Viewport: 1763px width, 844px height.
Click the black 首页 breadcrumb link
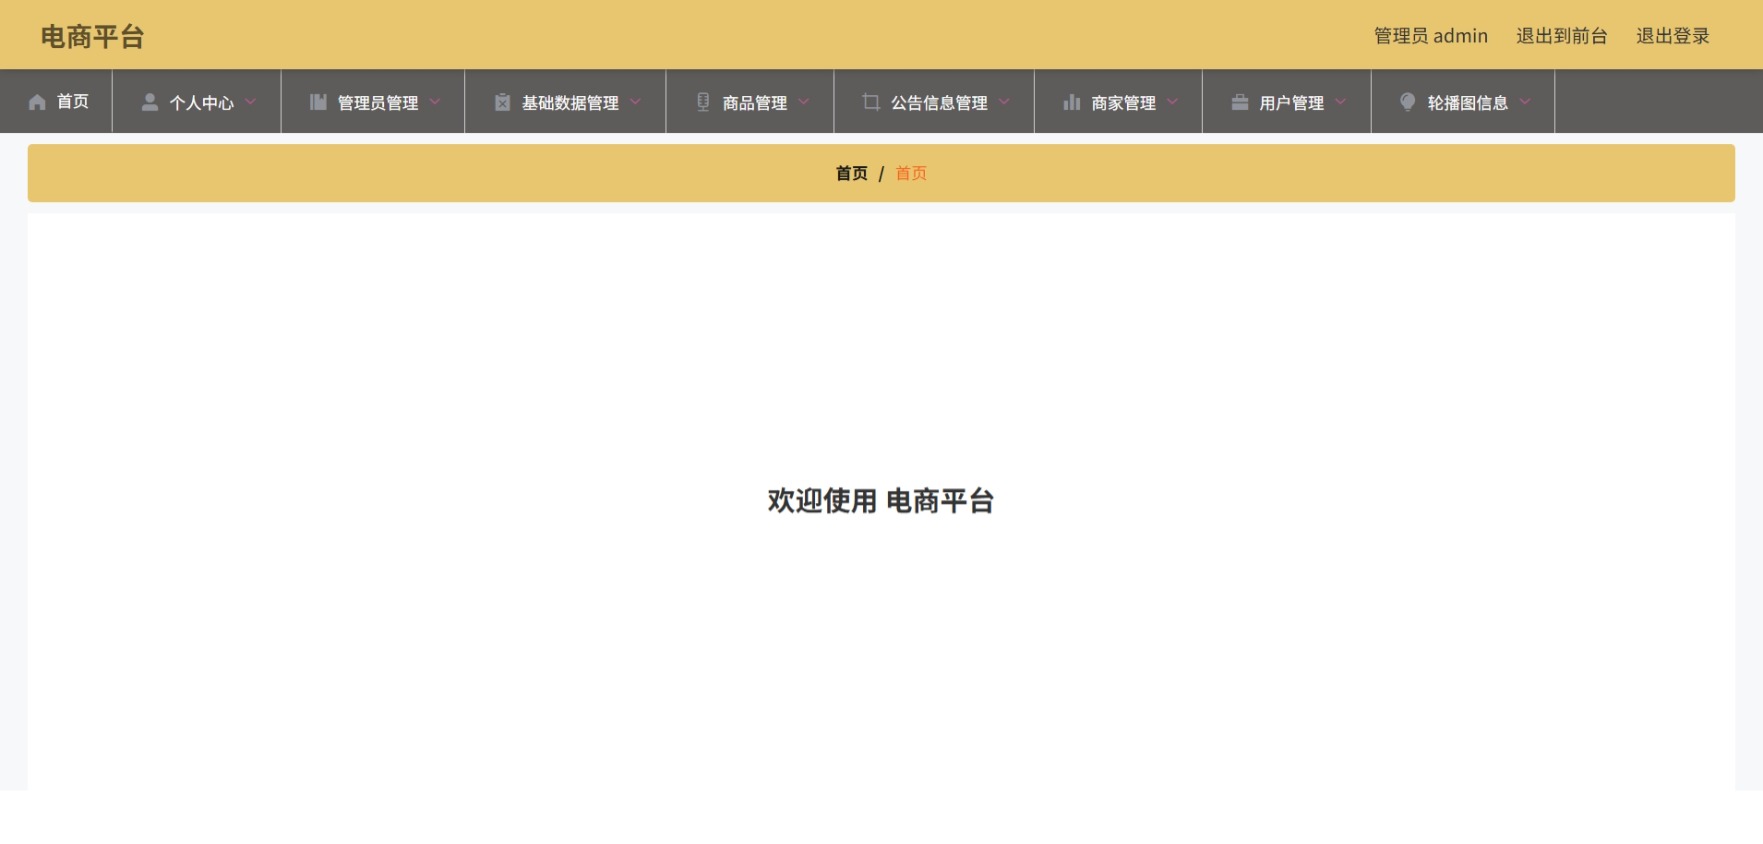pos(851,173)
